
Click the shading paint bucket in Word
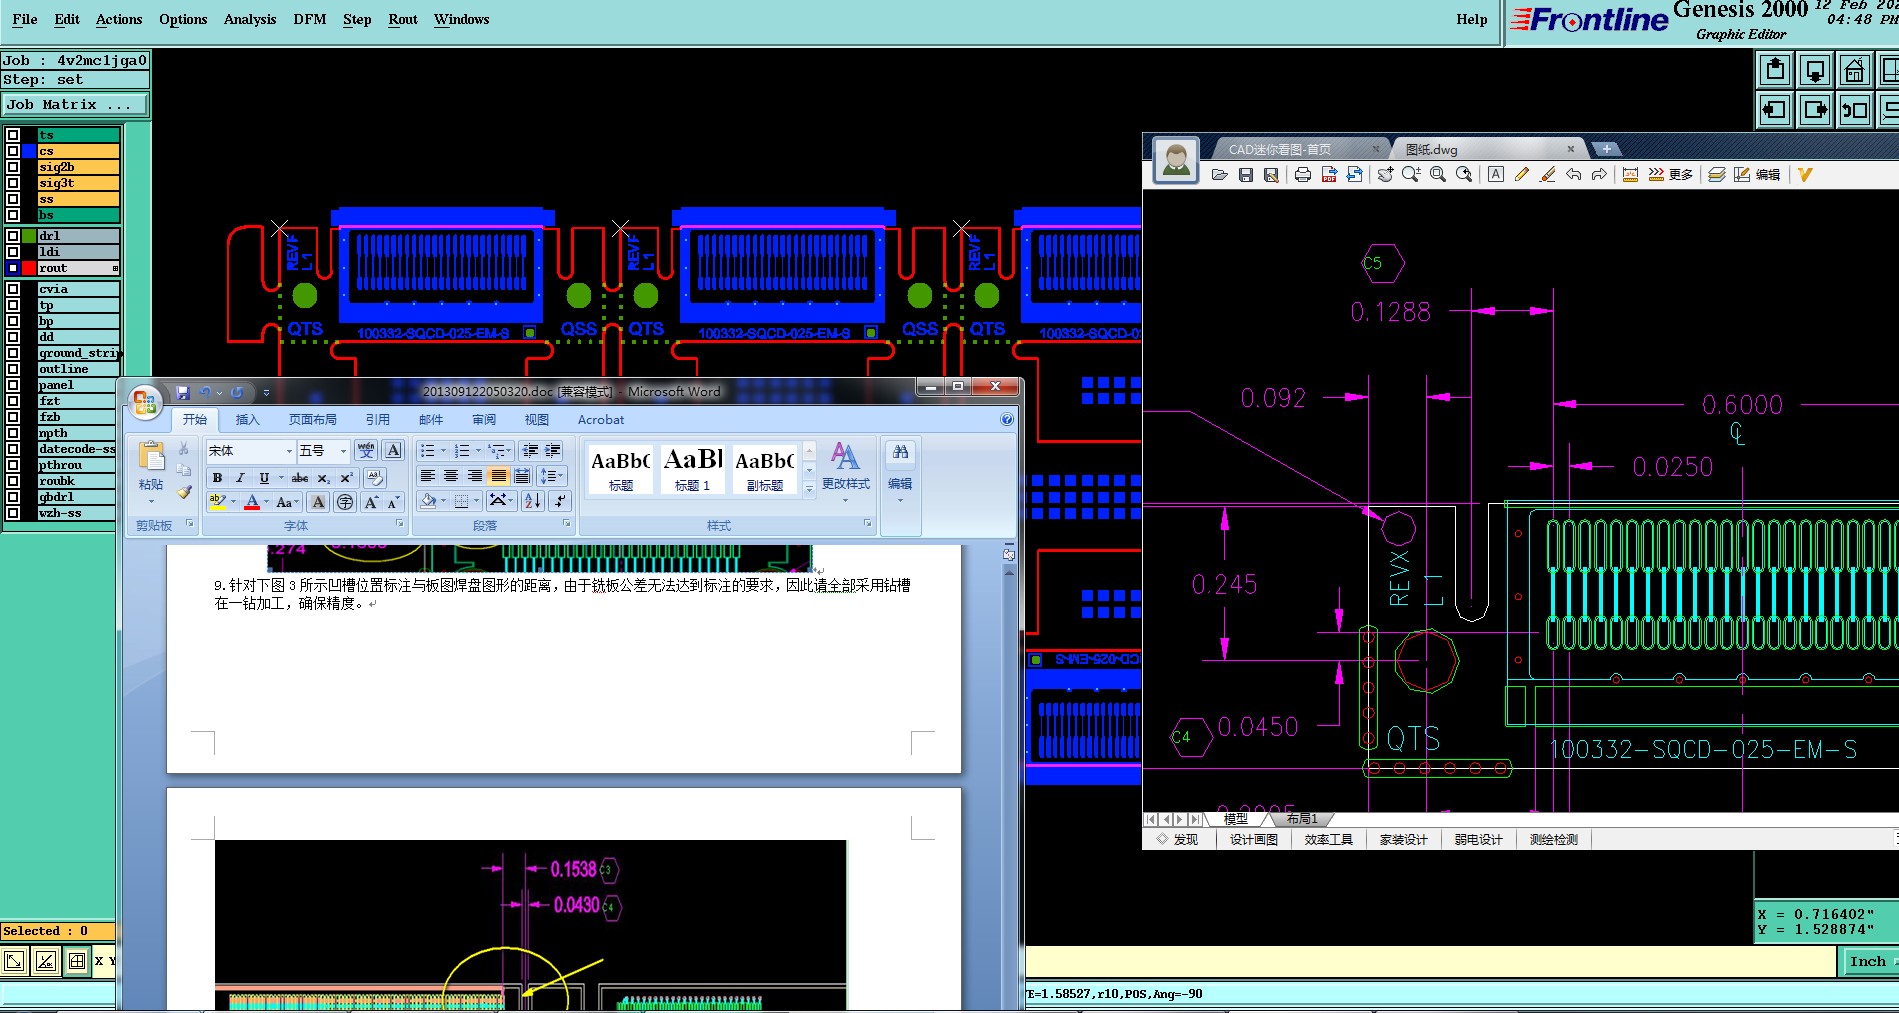pyautogui.click(x=428, y=501)
